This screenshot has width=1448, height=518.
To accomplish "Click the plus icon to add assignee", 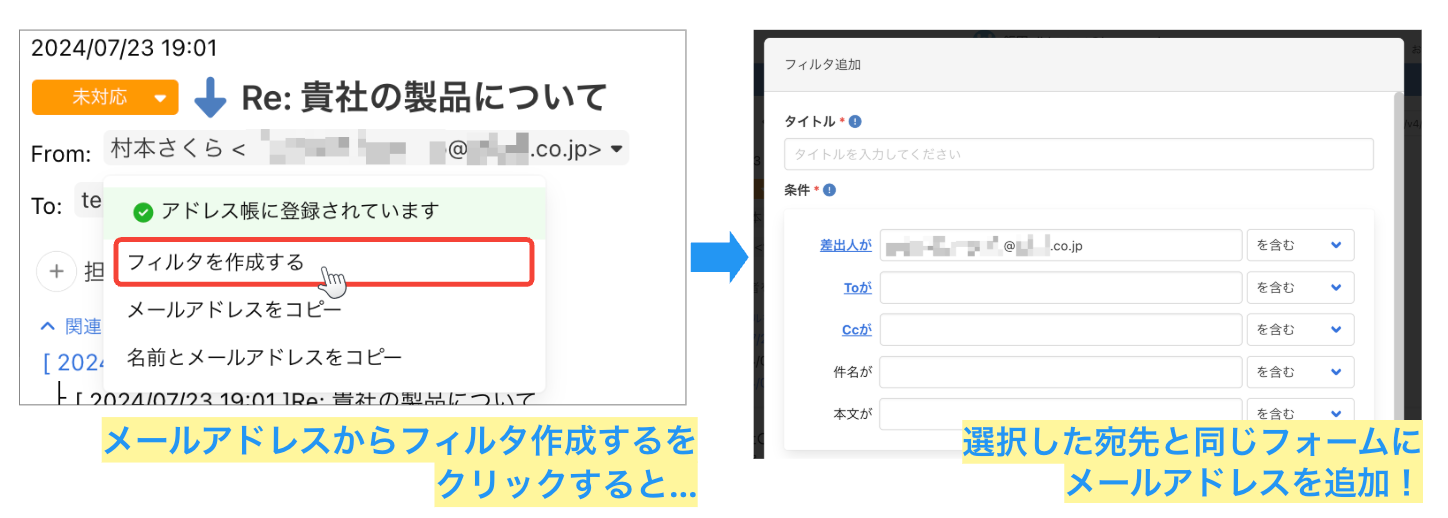I will (57, 271).
